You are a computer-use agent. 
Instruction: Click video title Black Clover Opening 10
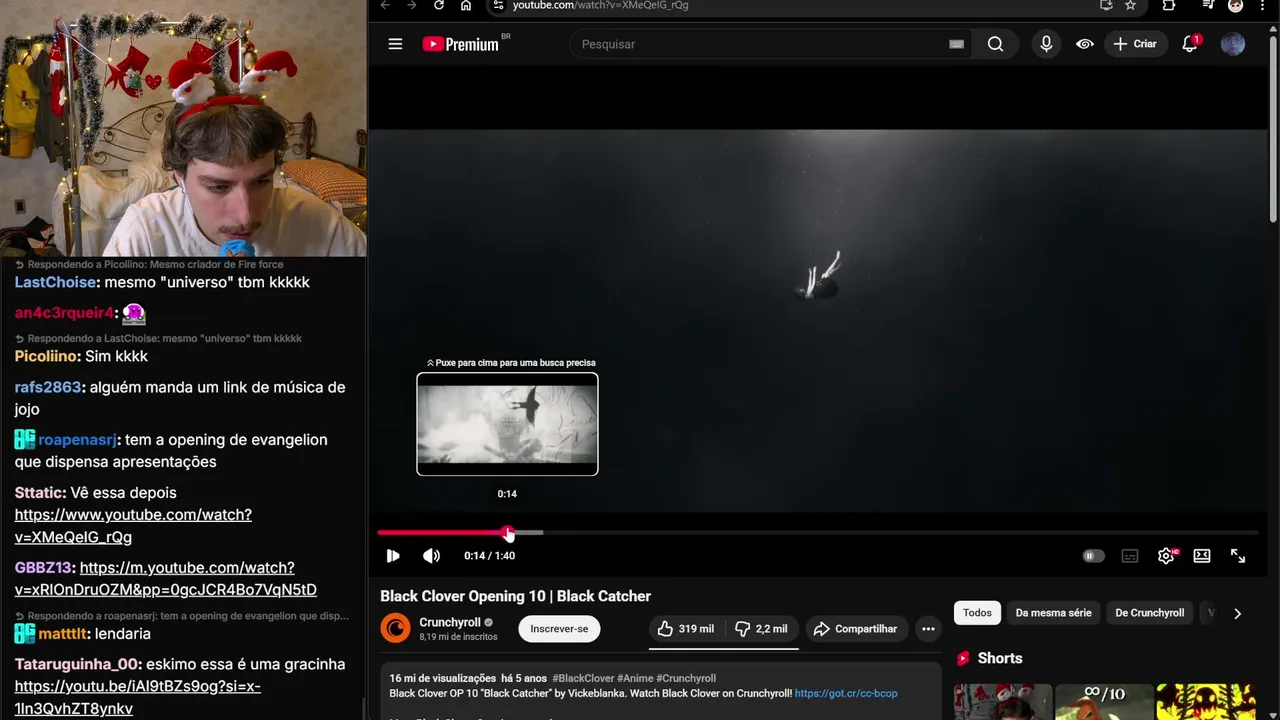(x=515, y=596)
